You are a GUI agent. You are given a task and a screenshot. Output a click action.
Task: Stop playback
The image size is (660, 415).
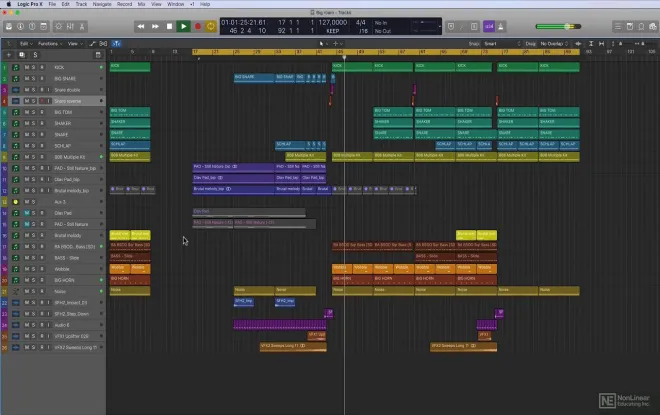click(x=169, y=27)
